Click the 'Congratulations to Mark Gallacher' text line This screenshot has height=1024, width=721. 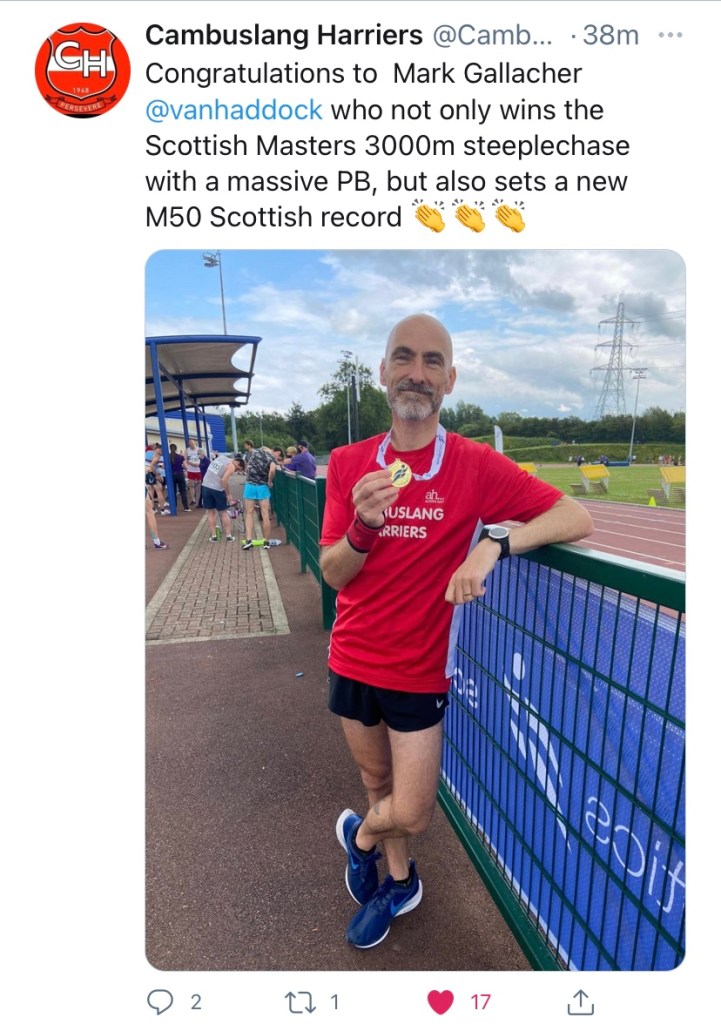363,74
